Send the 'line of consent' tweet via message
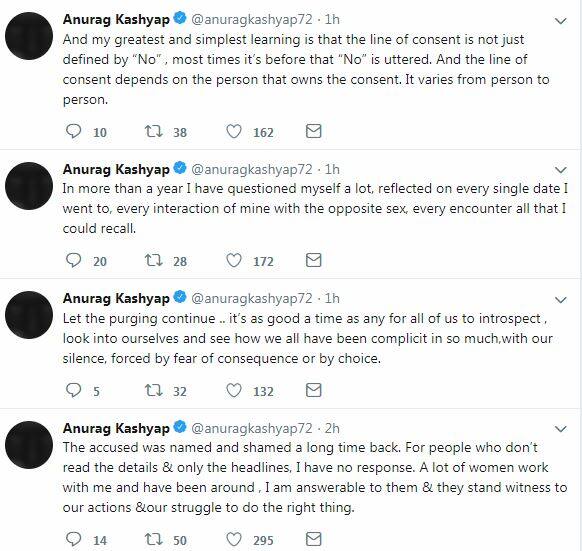The width and height of the screenshot is (582, 551). click(313, 131)
